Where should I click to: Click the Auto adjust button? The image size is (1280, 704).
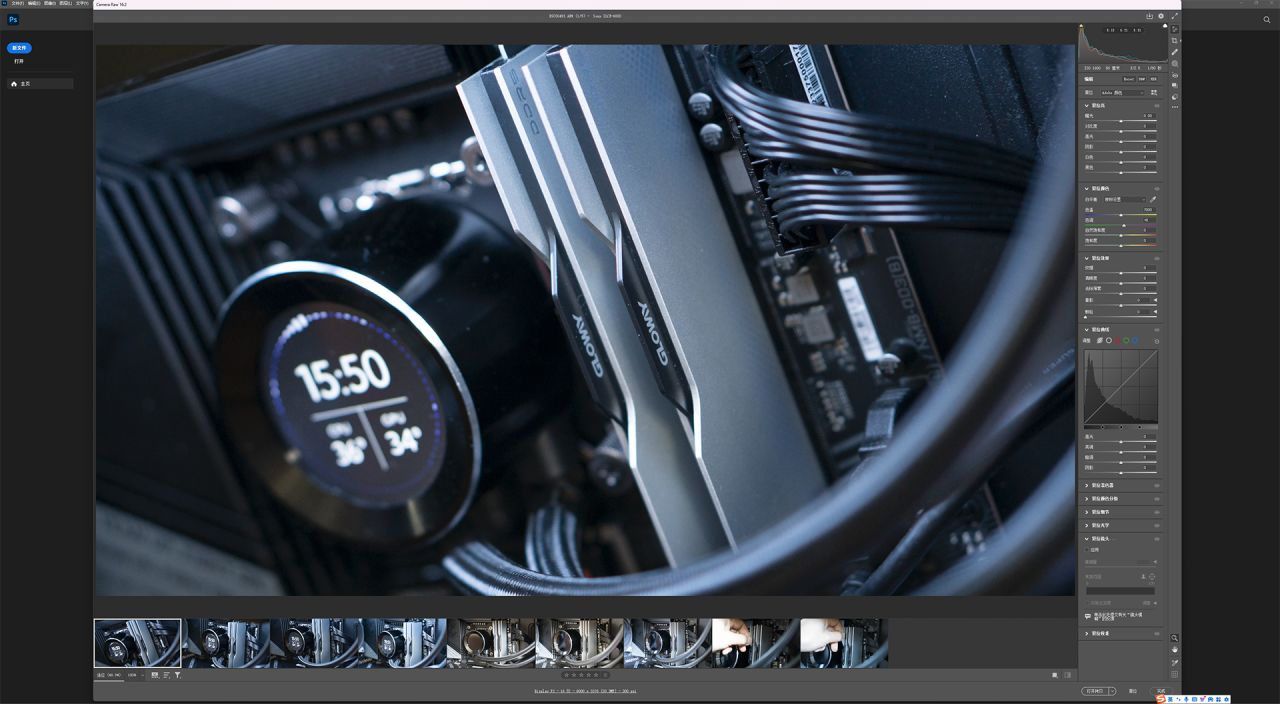[x=1129, y=79]
